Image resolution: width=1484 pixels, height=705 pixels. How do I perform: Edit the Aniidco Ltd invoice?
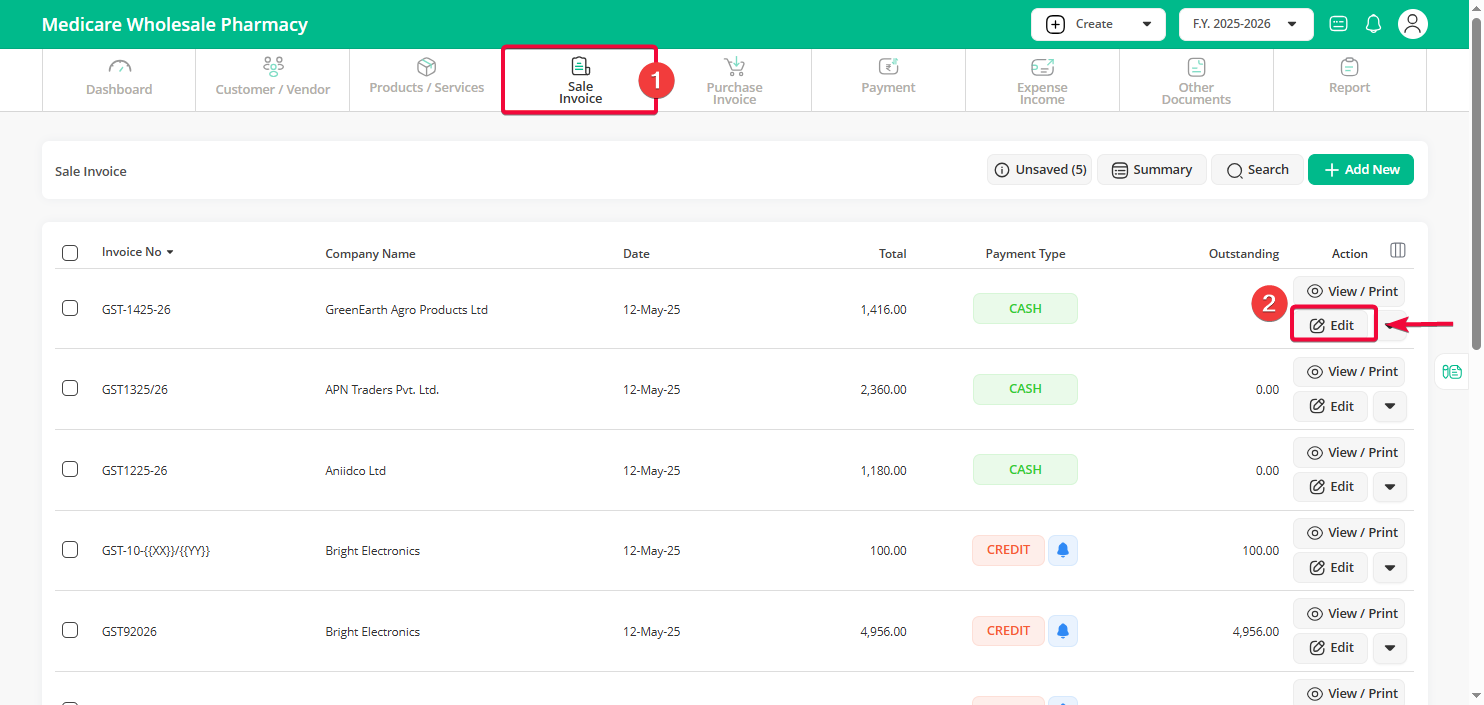1330,487
